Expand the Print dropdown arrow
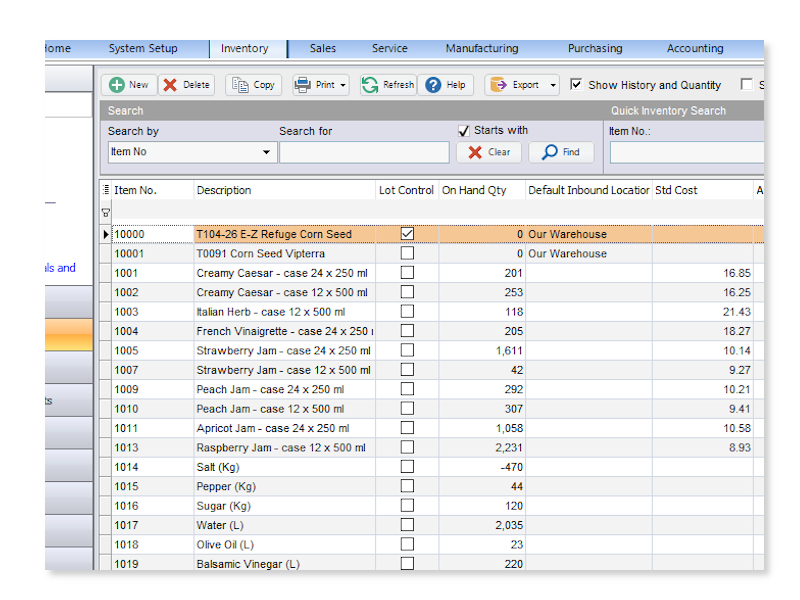 [x=343, y=86]
